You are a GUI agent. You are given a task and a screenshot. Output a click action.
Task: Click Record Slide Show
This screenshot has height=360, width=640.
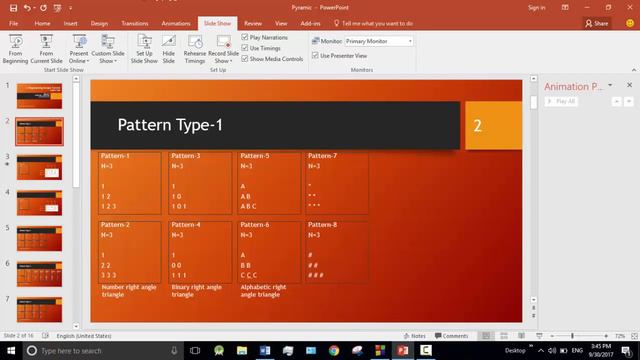coord(223,49)
